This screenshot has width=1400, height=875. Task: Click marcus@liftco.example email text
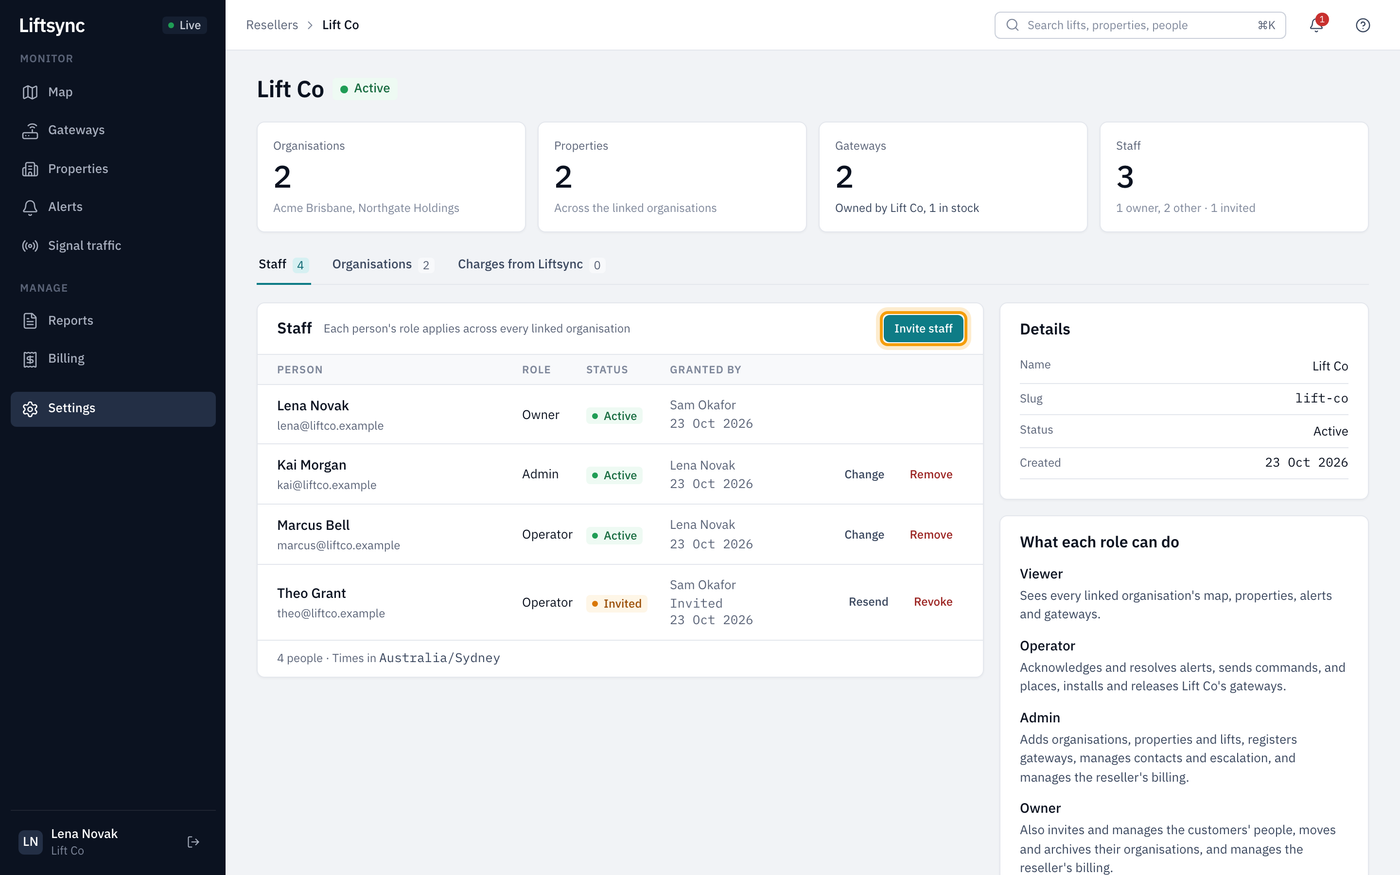coord(338,546)
